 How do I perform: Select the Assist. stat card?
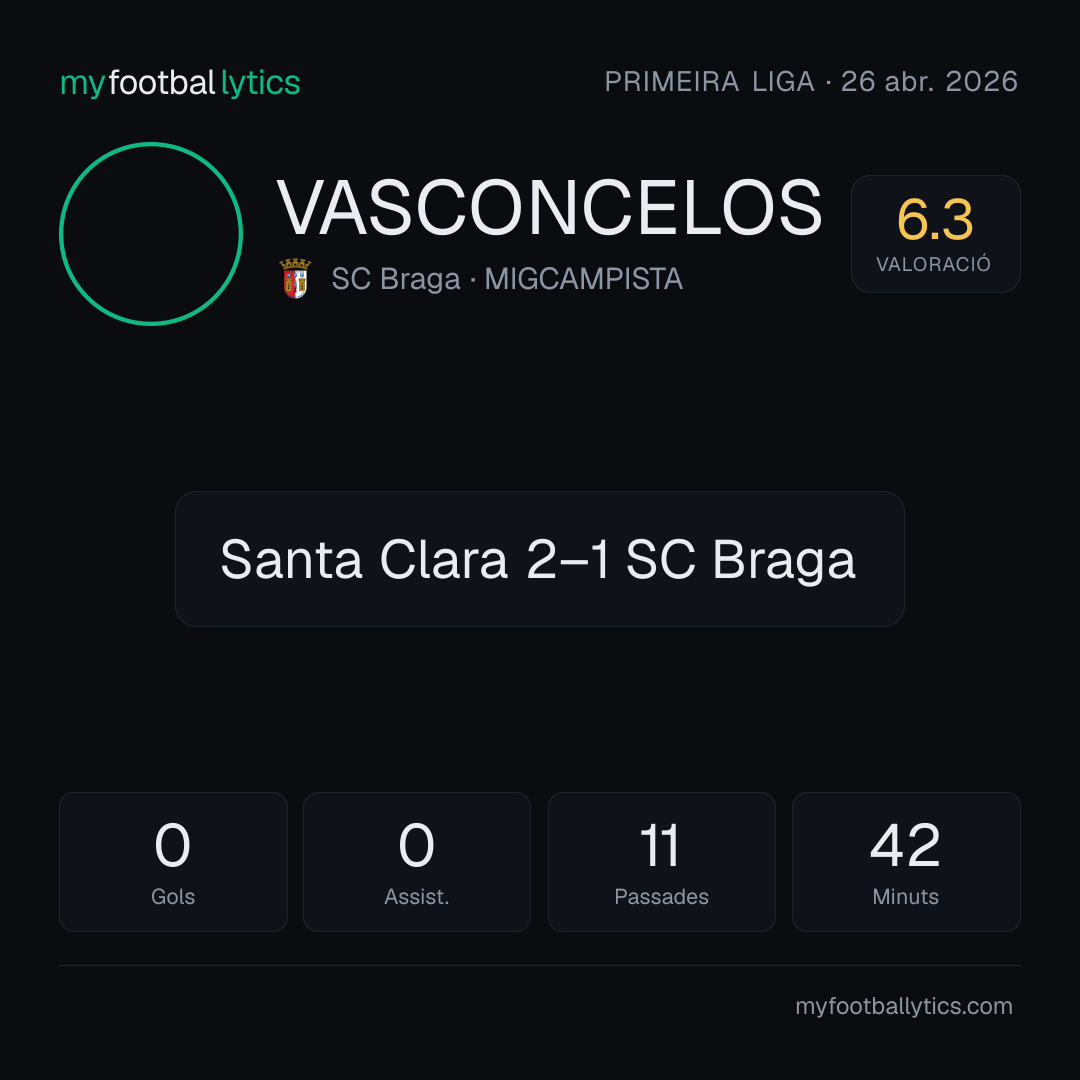417,862
